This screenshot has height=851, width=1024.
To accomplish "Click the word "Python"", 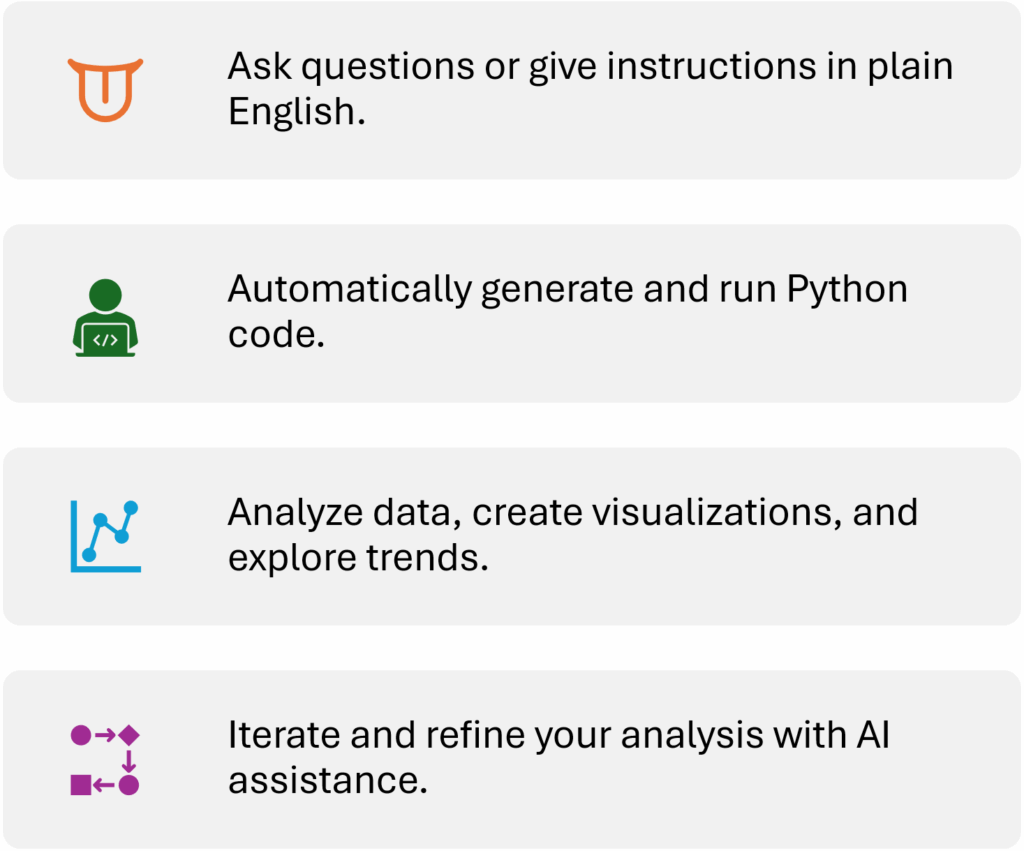I will tap(847, 289).
